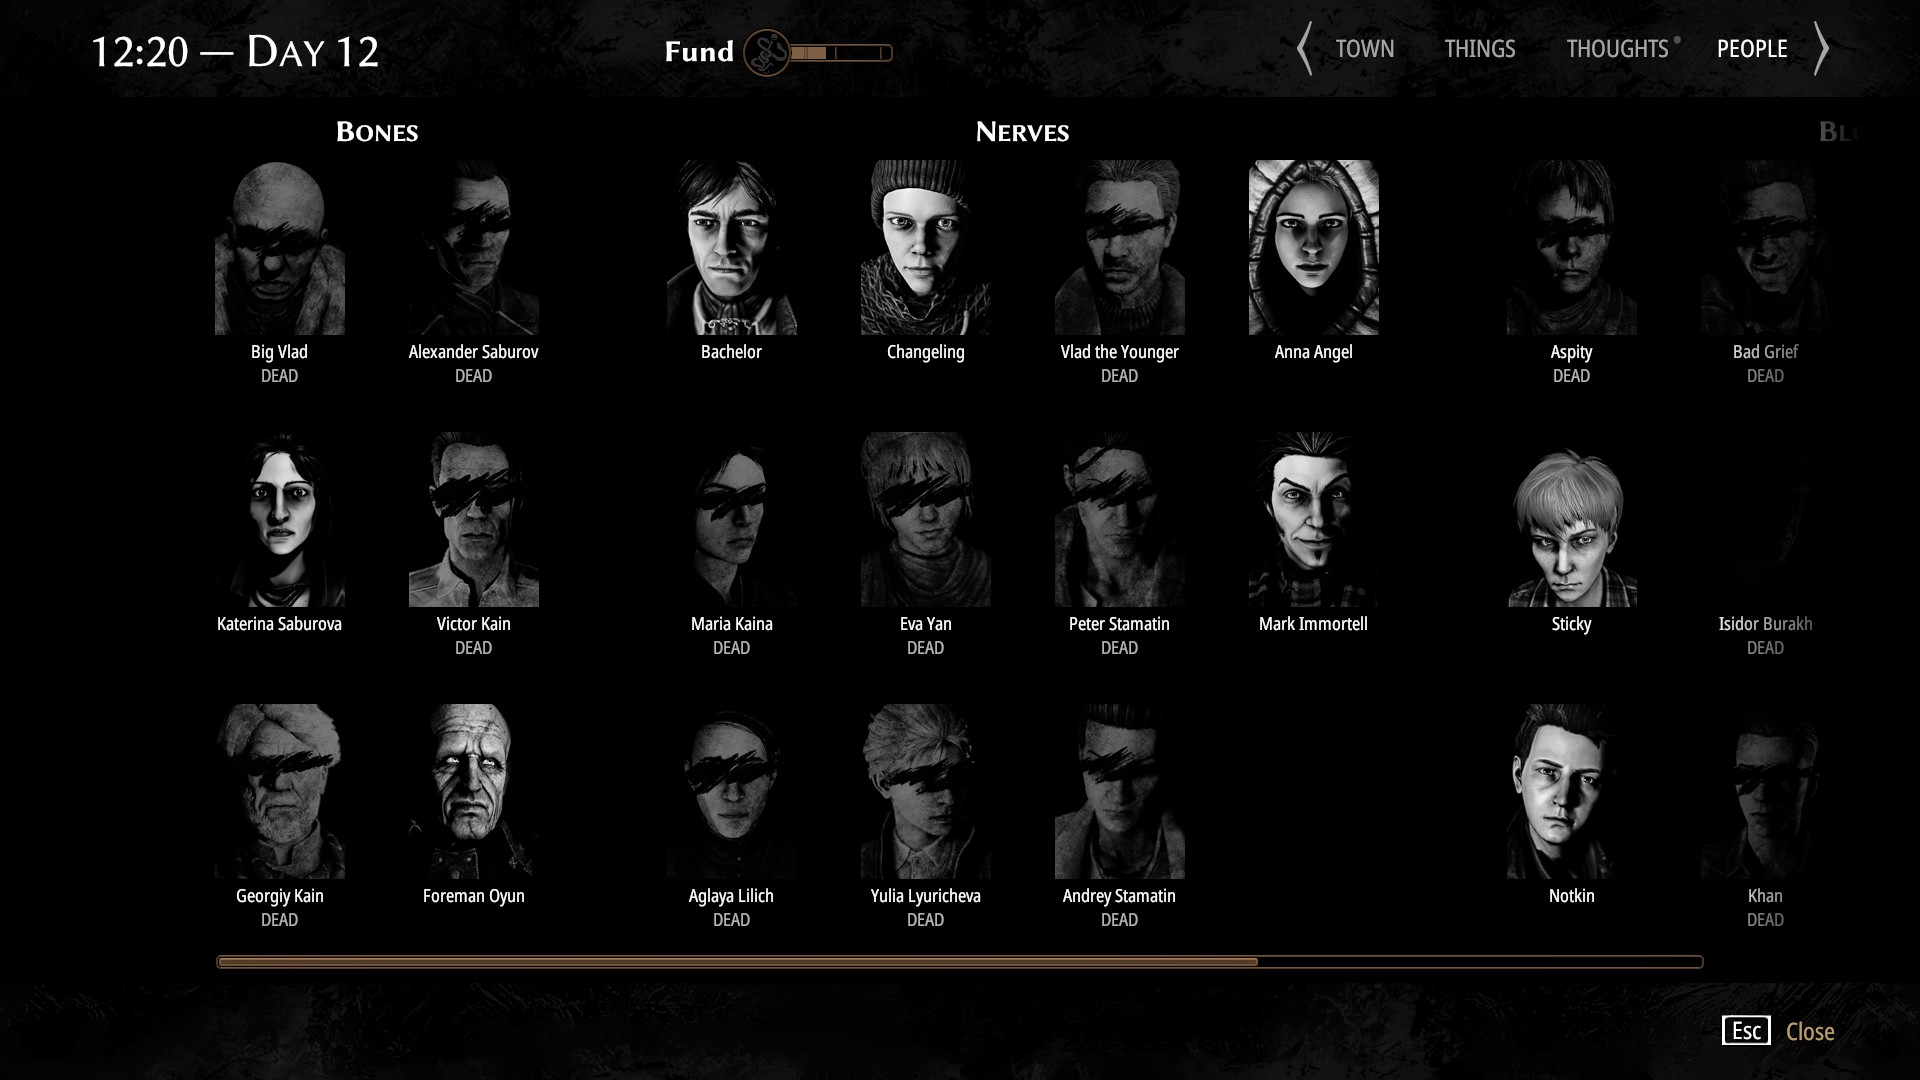Click the Close label
This screenshot has height=1080, width=1920.
click(x=1810, y=1032)
